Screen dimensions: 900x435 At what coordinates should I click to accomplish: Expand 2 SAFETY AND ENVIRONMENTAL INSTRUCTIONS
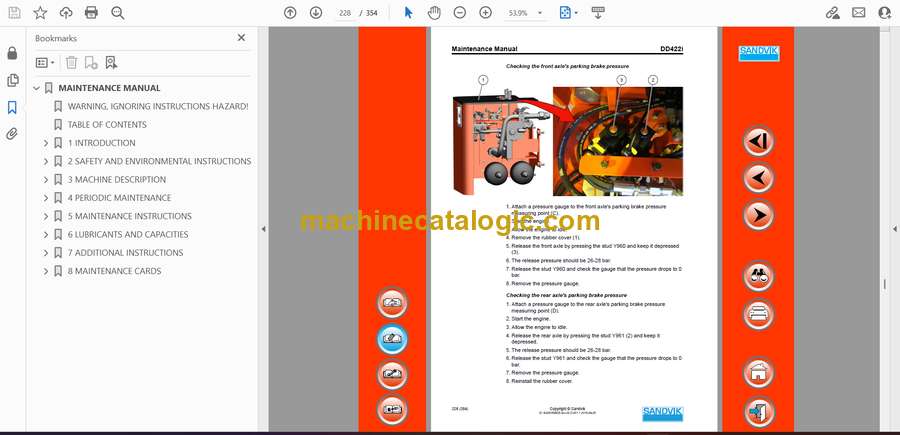pos(46,161)
